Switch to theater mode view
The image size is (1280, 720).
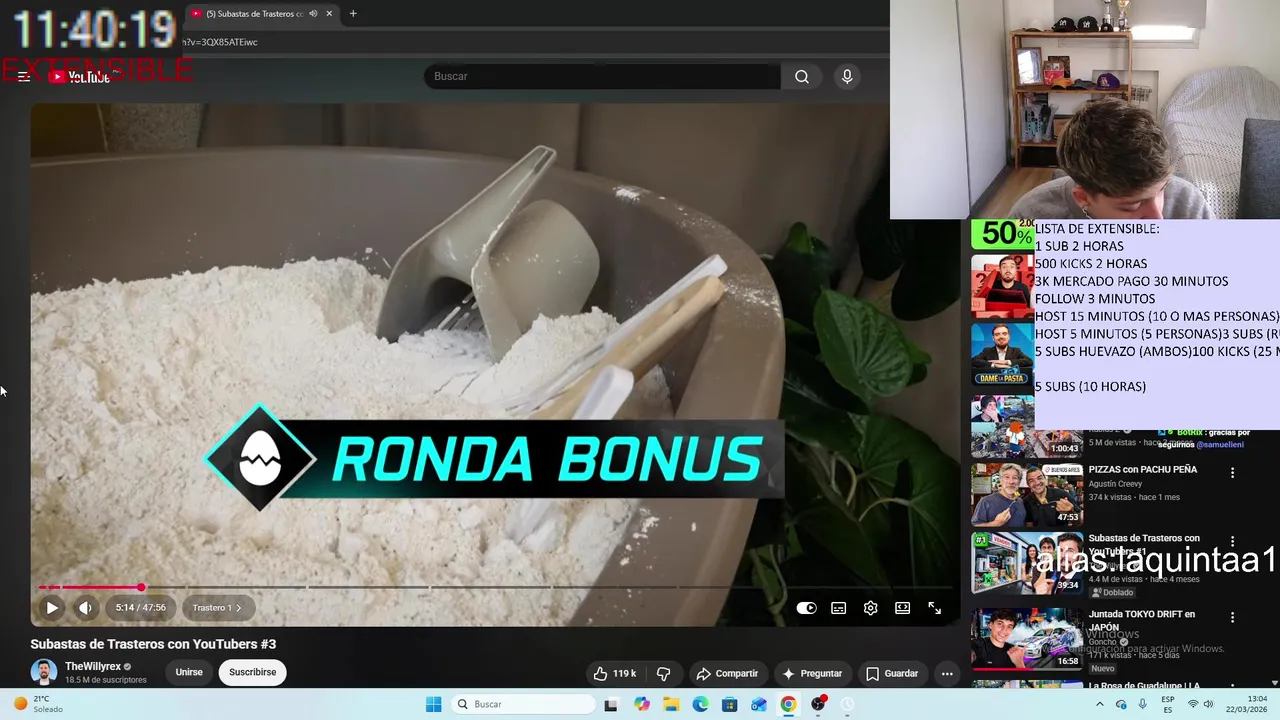903,608
